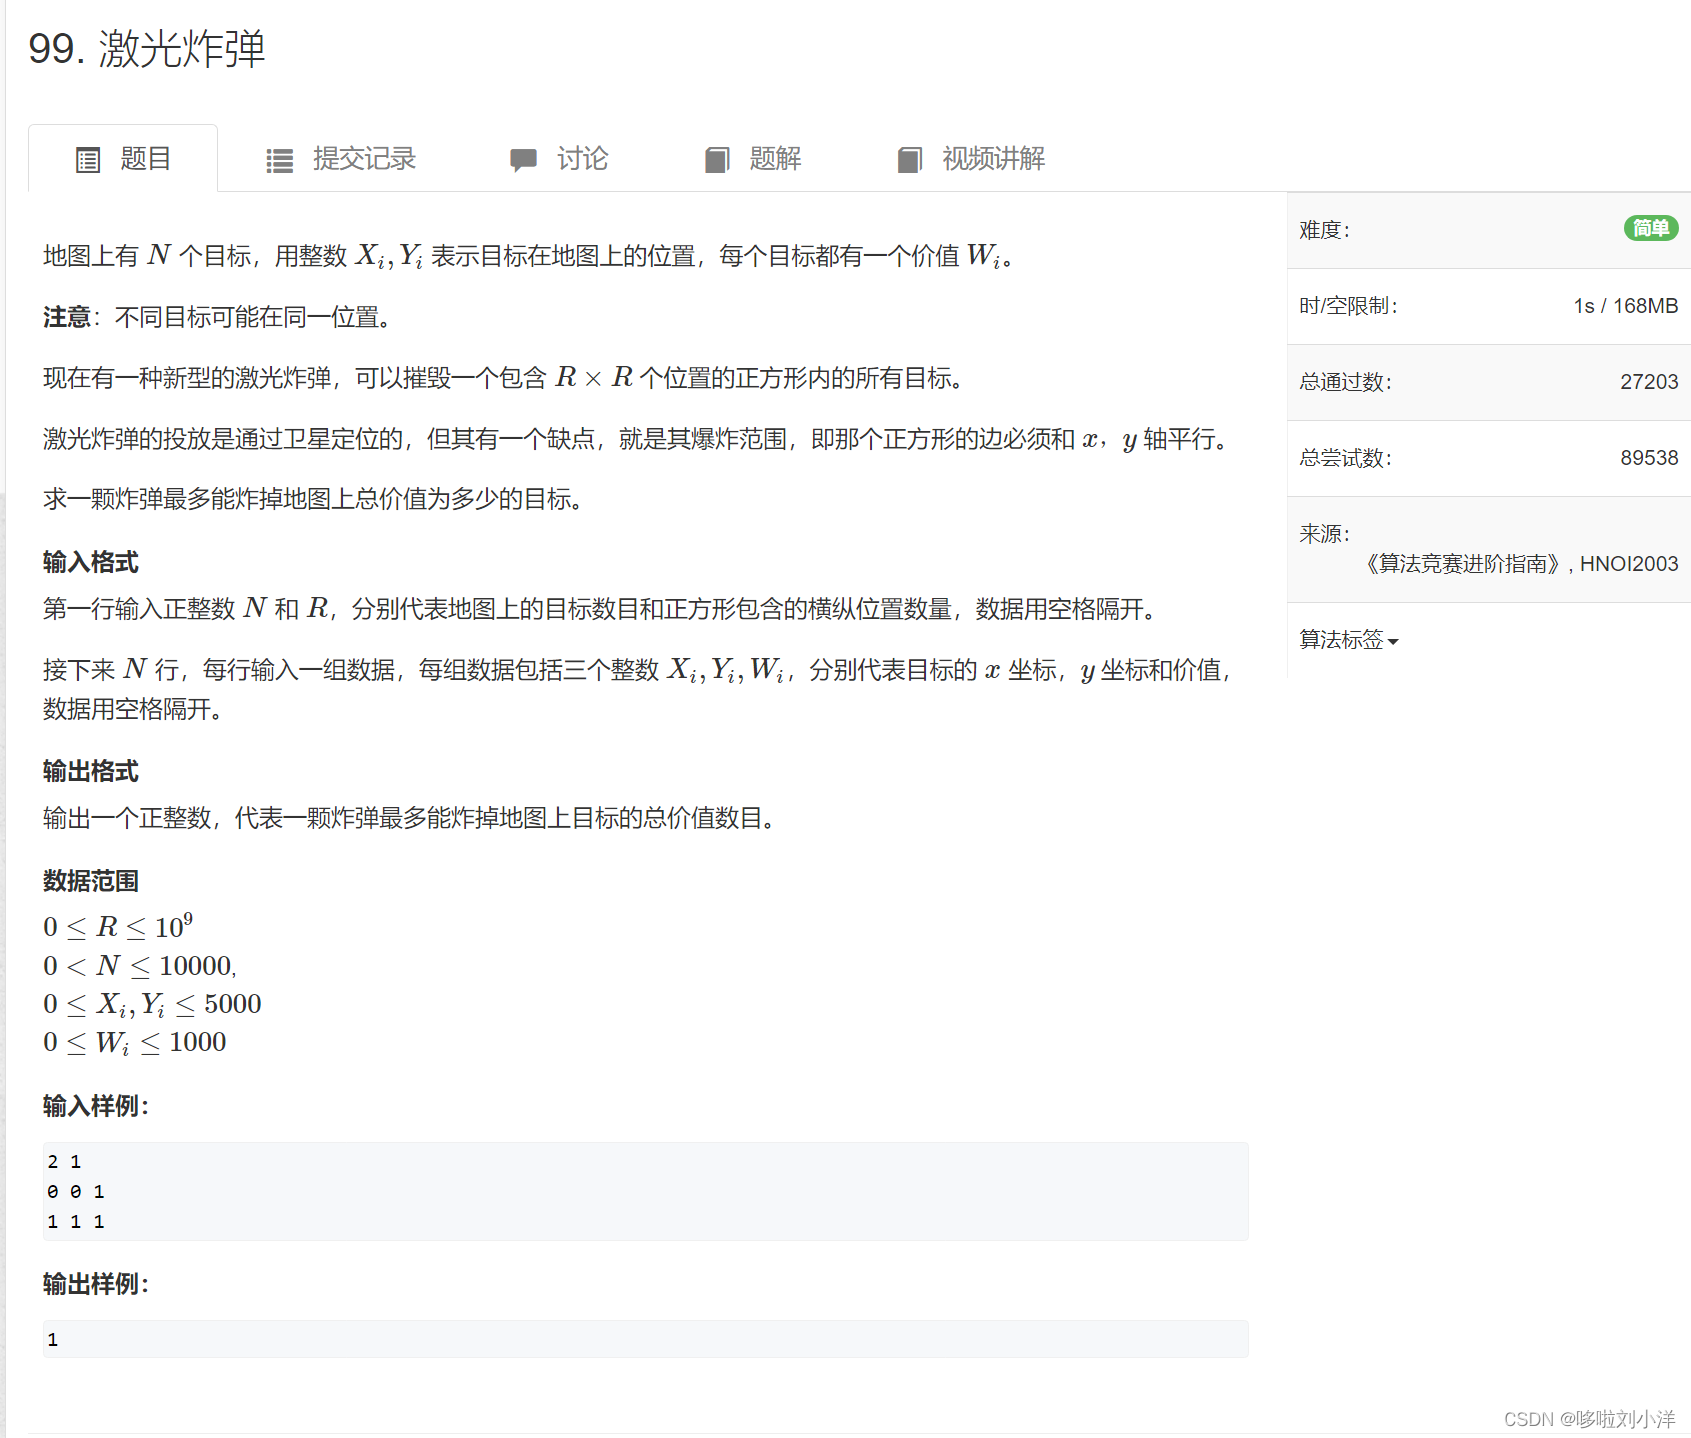Click the book icon beside 题解
The height and width of the screenshot is (1438, 1691).
[x=716, y=159]
